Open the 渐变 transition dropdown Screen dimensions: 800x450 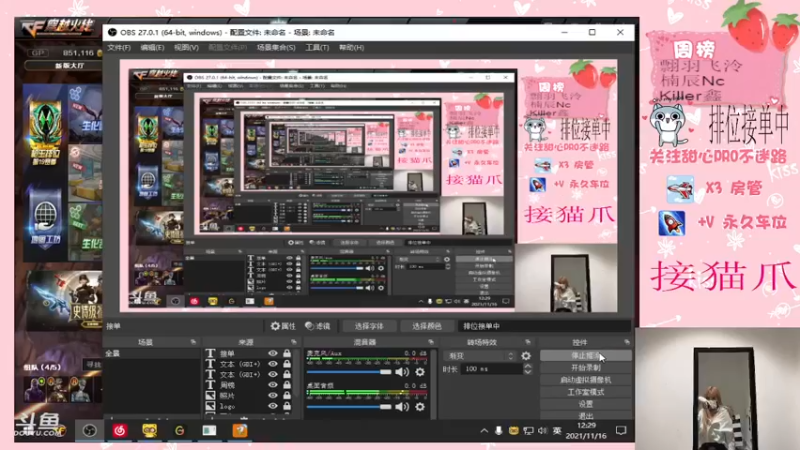pyautogui.click(x=481, y=356)
